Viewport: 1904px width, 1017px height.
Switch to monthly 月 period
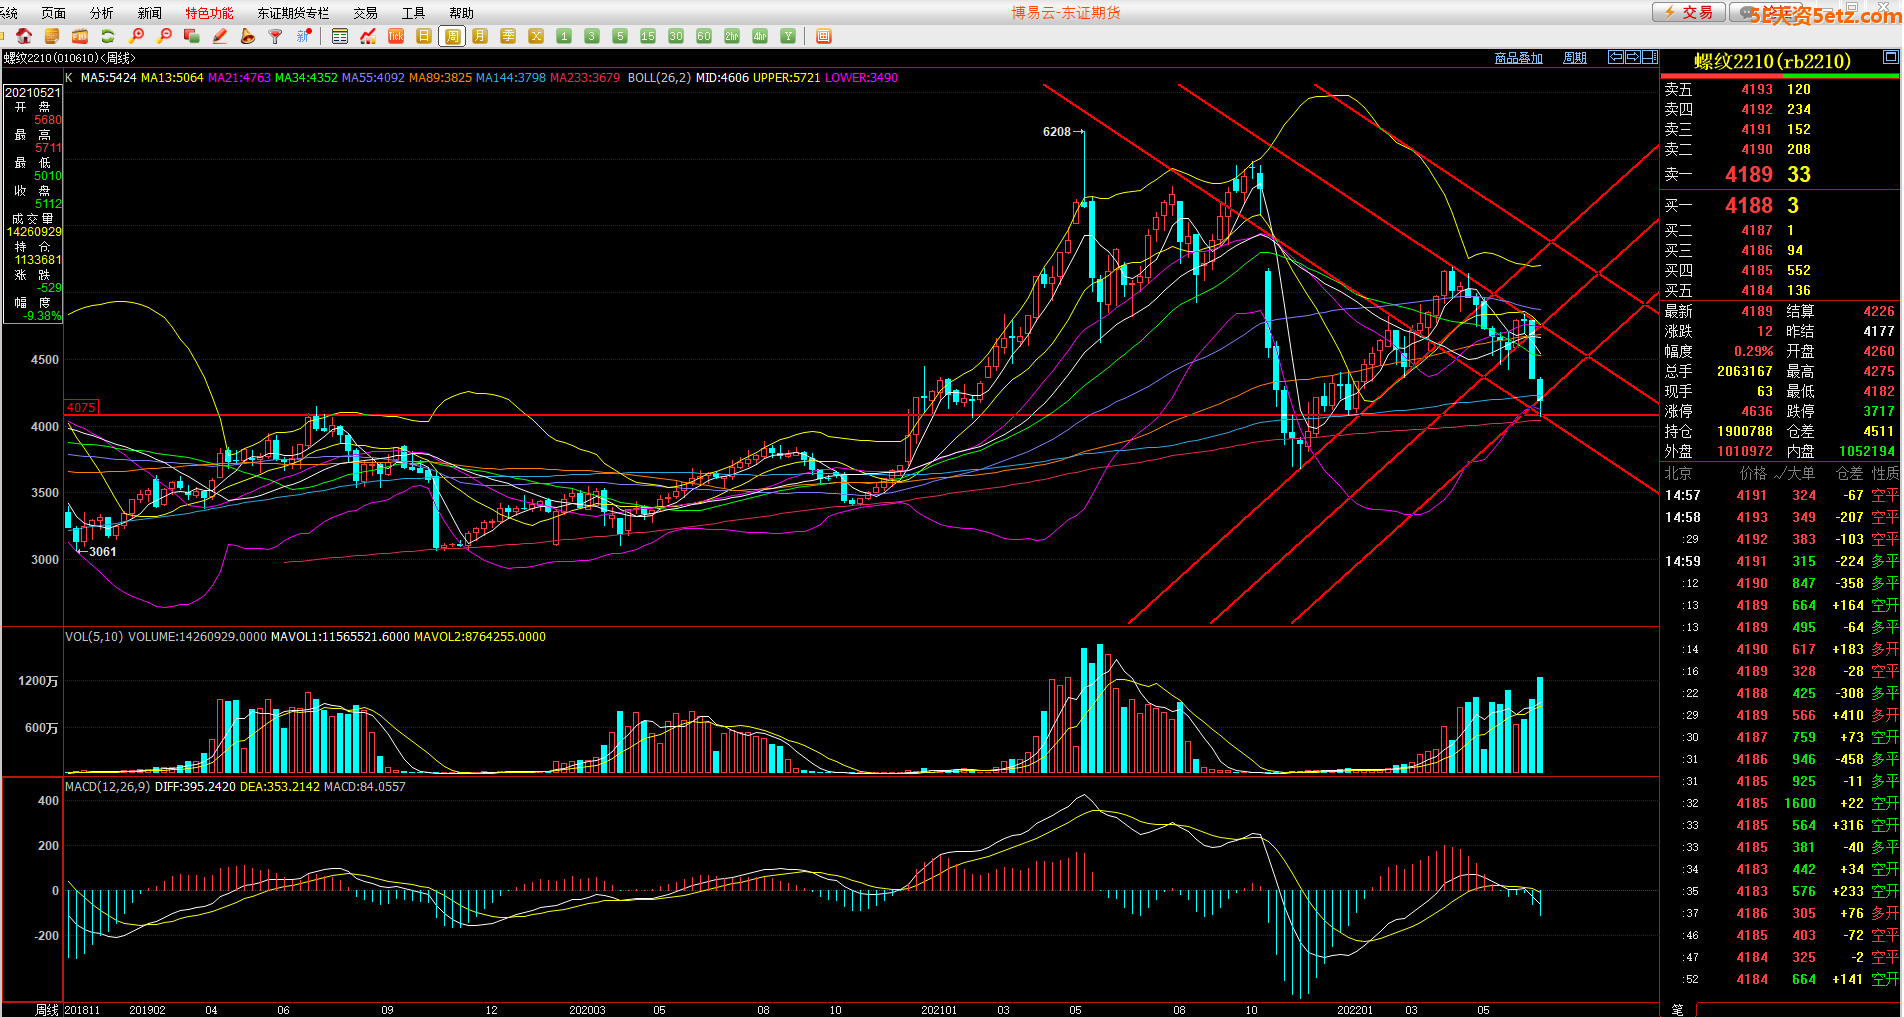(480, 36)
